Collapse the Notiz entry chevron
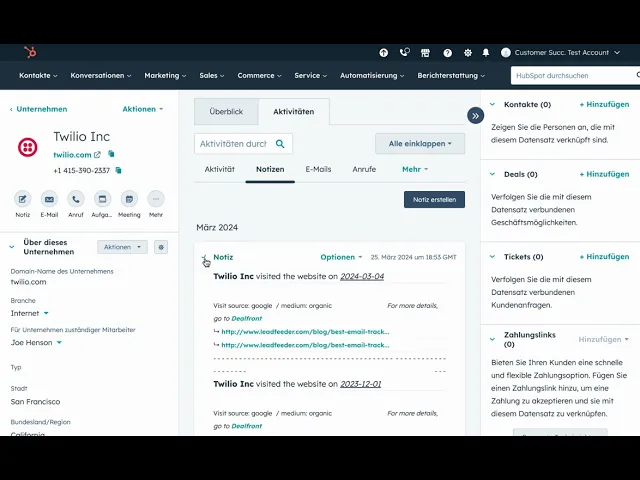The height and width of the screenshot is (480, 640). (x=204, y=257)
